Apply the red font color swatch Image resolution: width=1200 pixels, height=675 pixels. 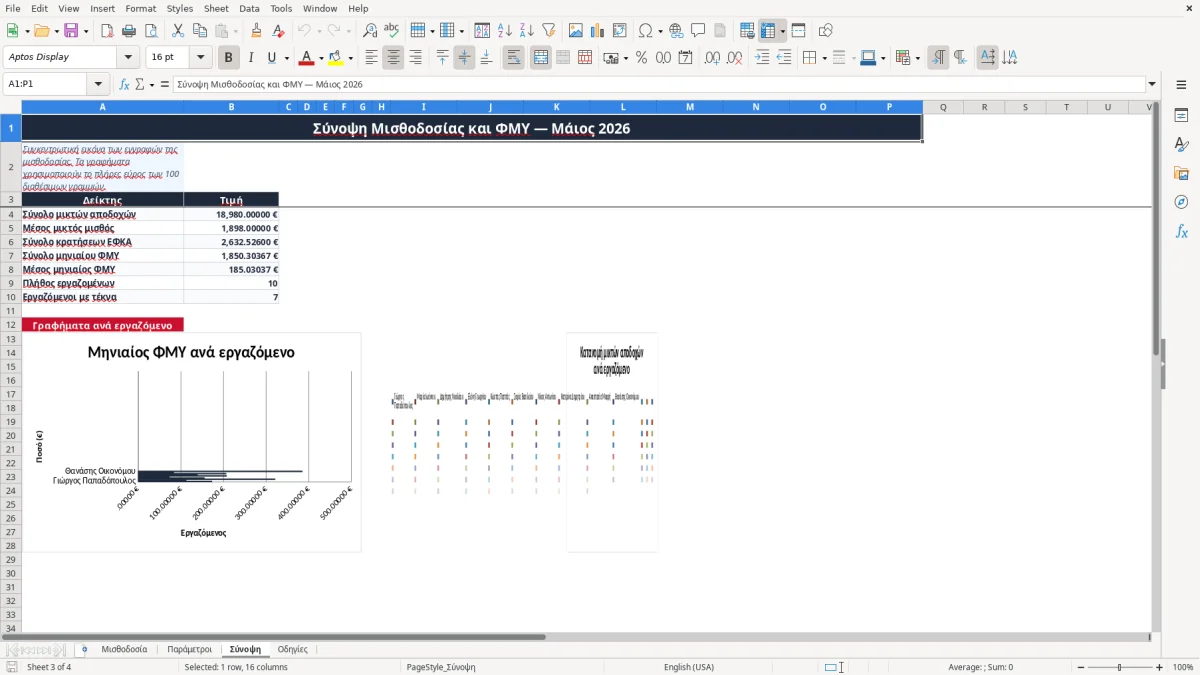(307, 58)
